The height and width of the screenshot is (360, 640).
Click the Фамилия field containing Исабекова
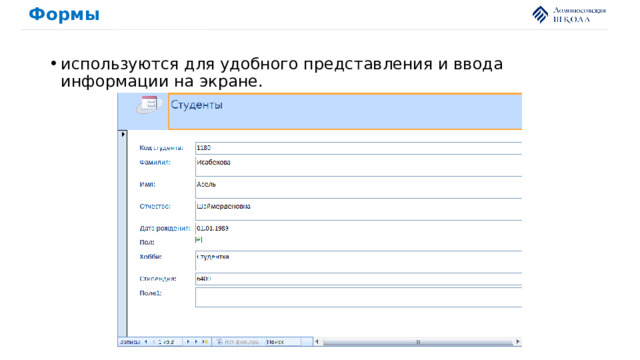pyautogui.click(x=358, y=167)
